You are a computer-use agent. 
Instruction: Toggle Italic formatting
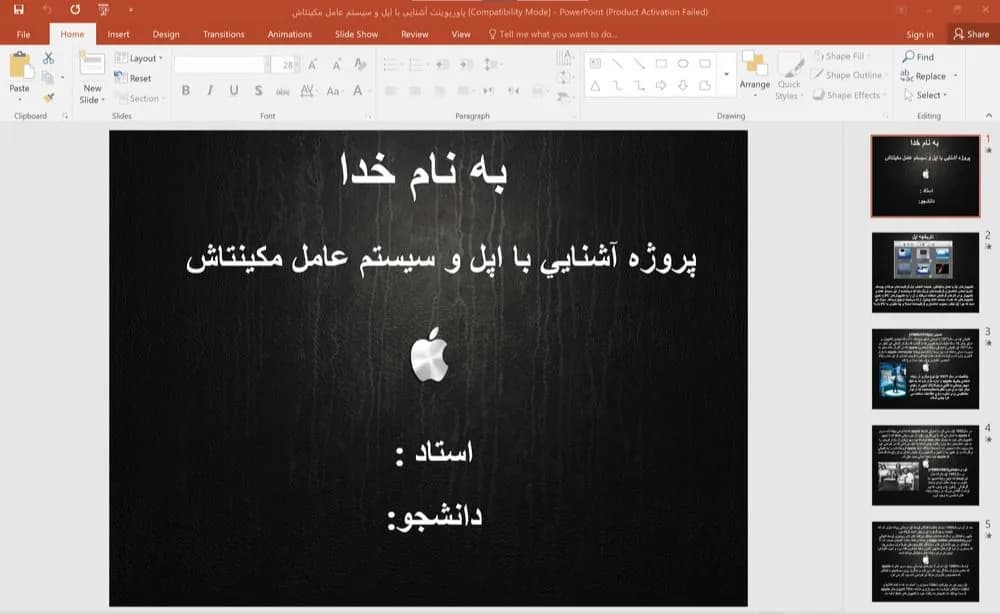click(x=210, y=91)
